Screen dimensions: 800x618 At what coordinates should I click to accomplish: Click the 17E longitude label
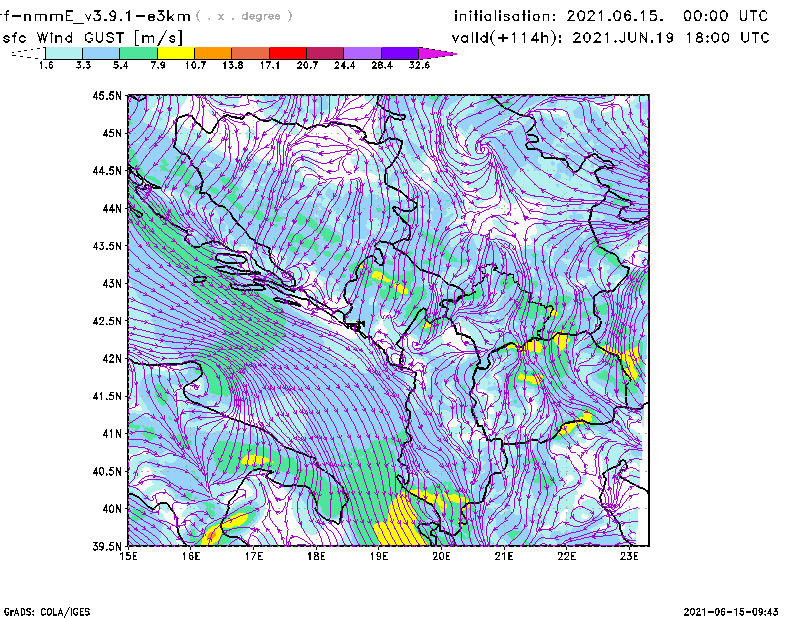[254, 556]
